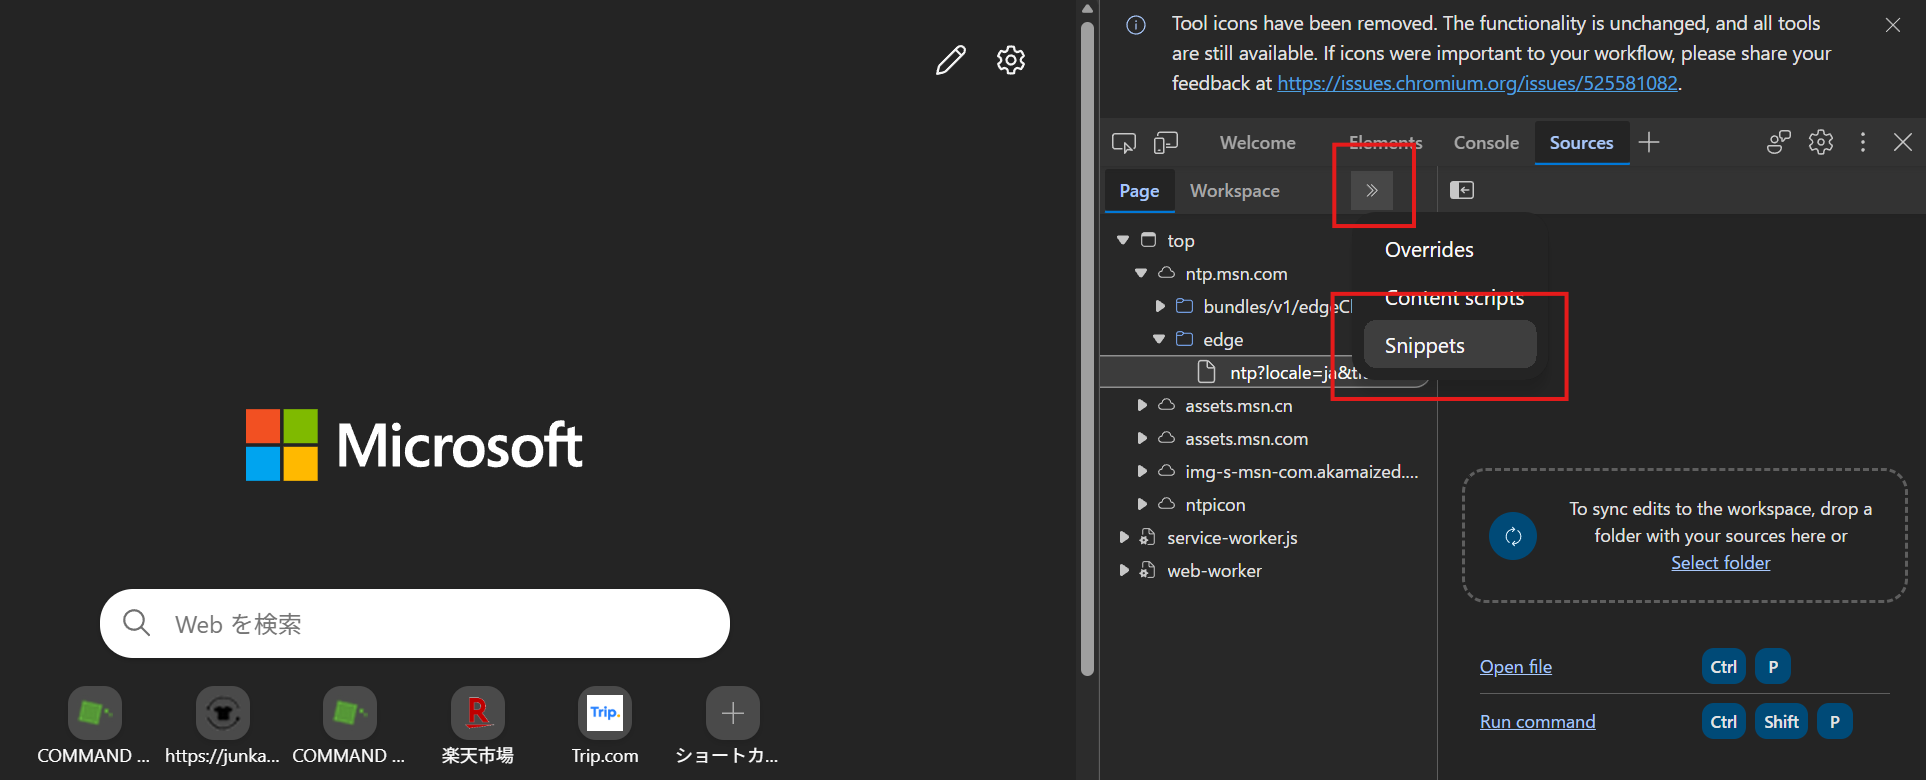Expand assets.msn.com domain node
This screenshot has height=780, width=1926.
1142,438
